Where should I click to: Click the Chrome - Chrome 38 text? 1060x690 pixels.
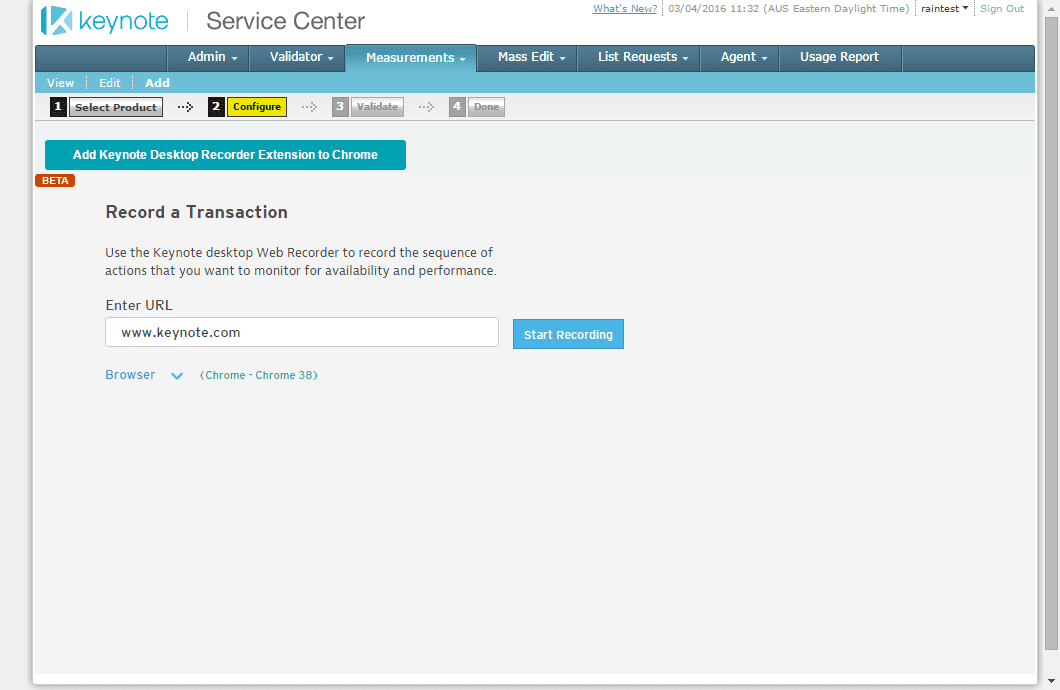[x=258, y=375]
